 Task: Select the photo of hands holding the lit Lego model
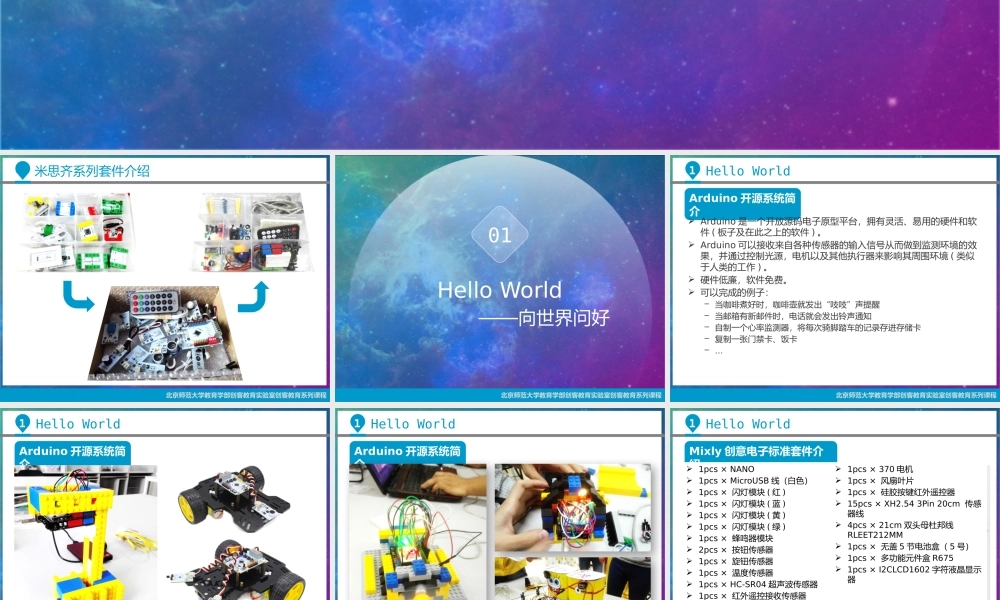[573, 508]
